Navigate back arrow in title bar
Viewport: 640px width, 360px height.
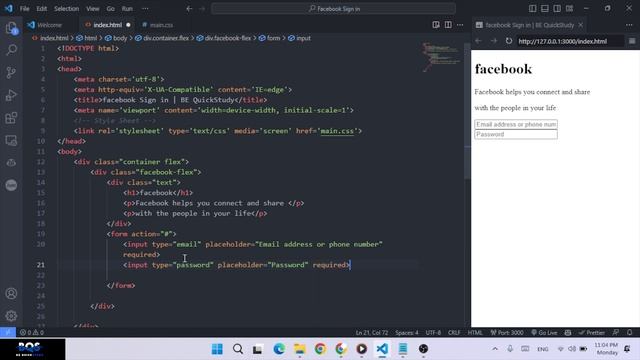(189, 9)
